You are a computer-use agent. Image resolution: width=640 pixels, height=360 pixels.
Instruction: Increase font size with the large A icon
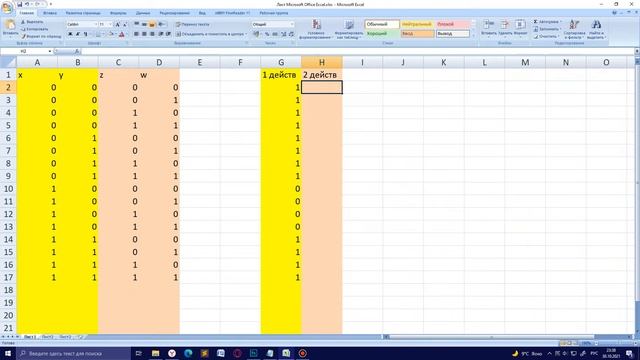pyautogui.click(x=118, y=24)
